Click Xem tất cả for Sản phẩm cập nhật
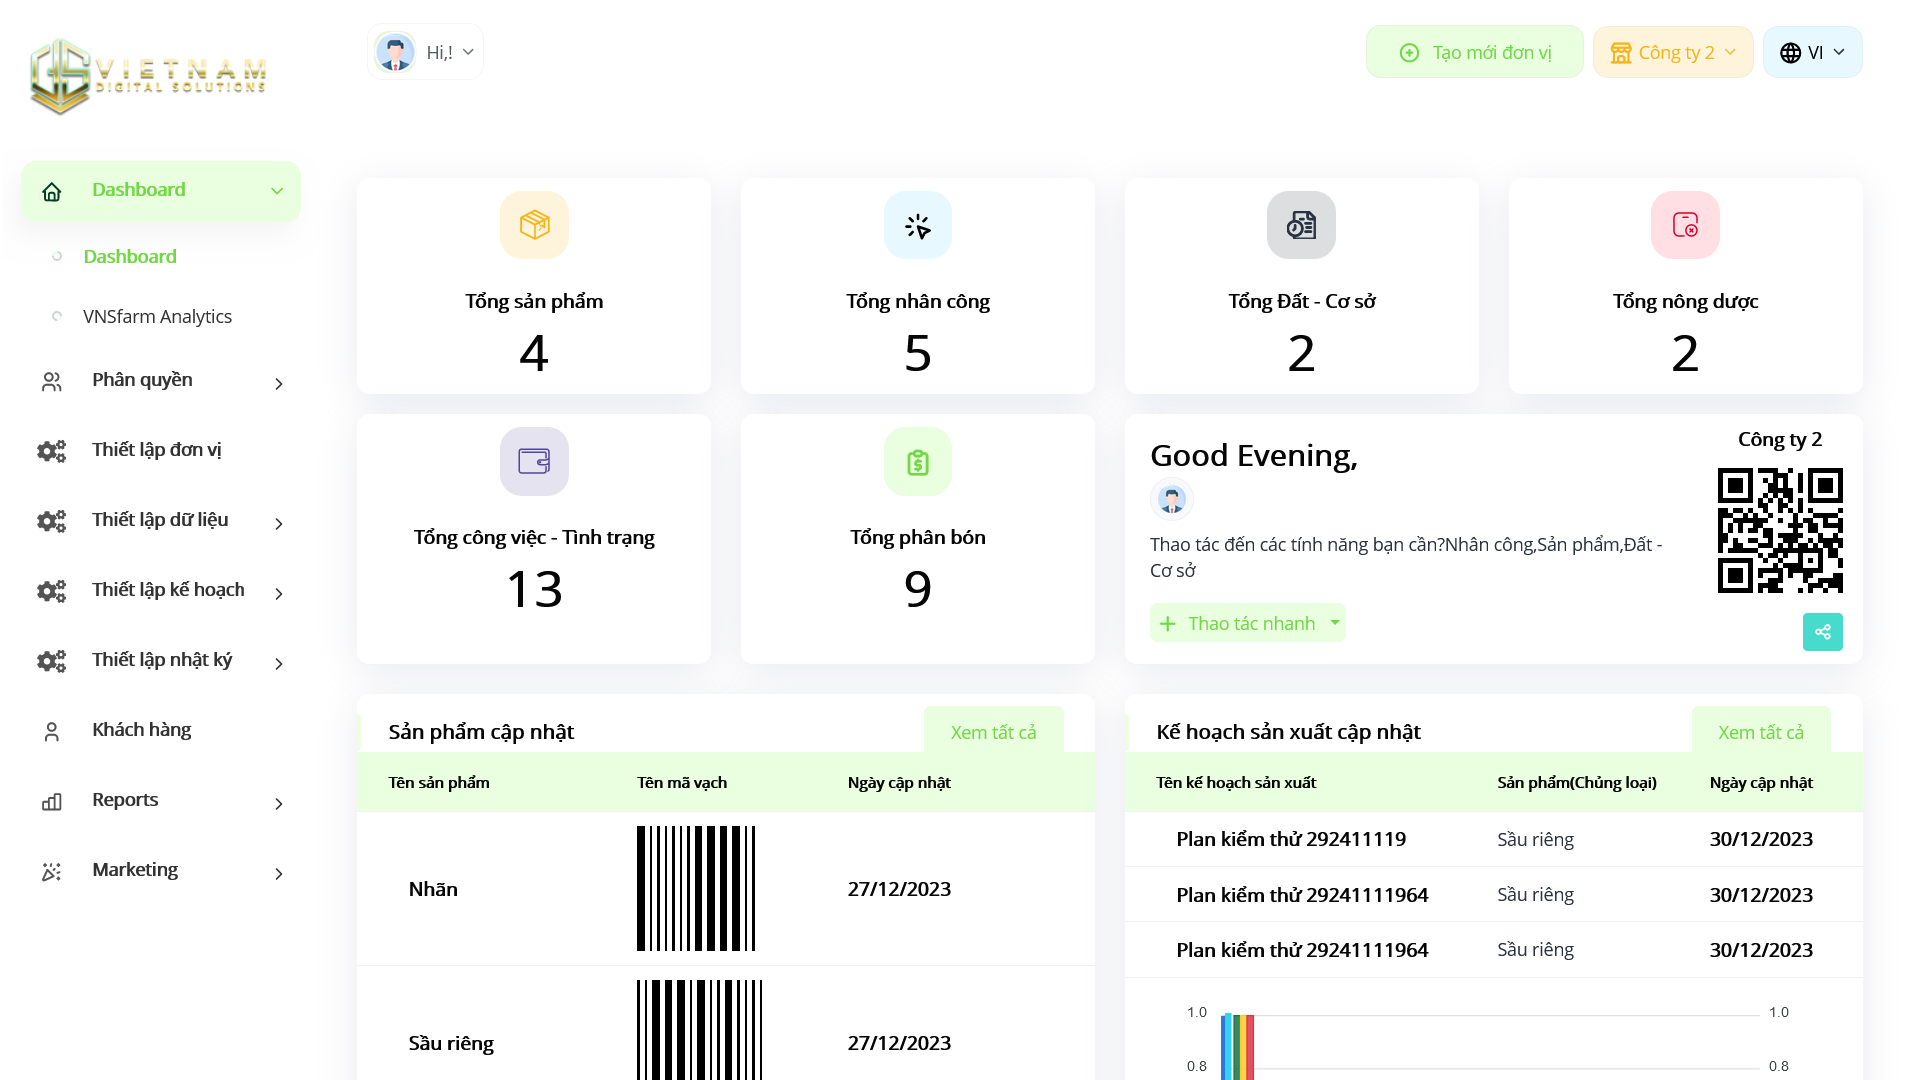 pyautogui.click(x=993, y=732)
